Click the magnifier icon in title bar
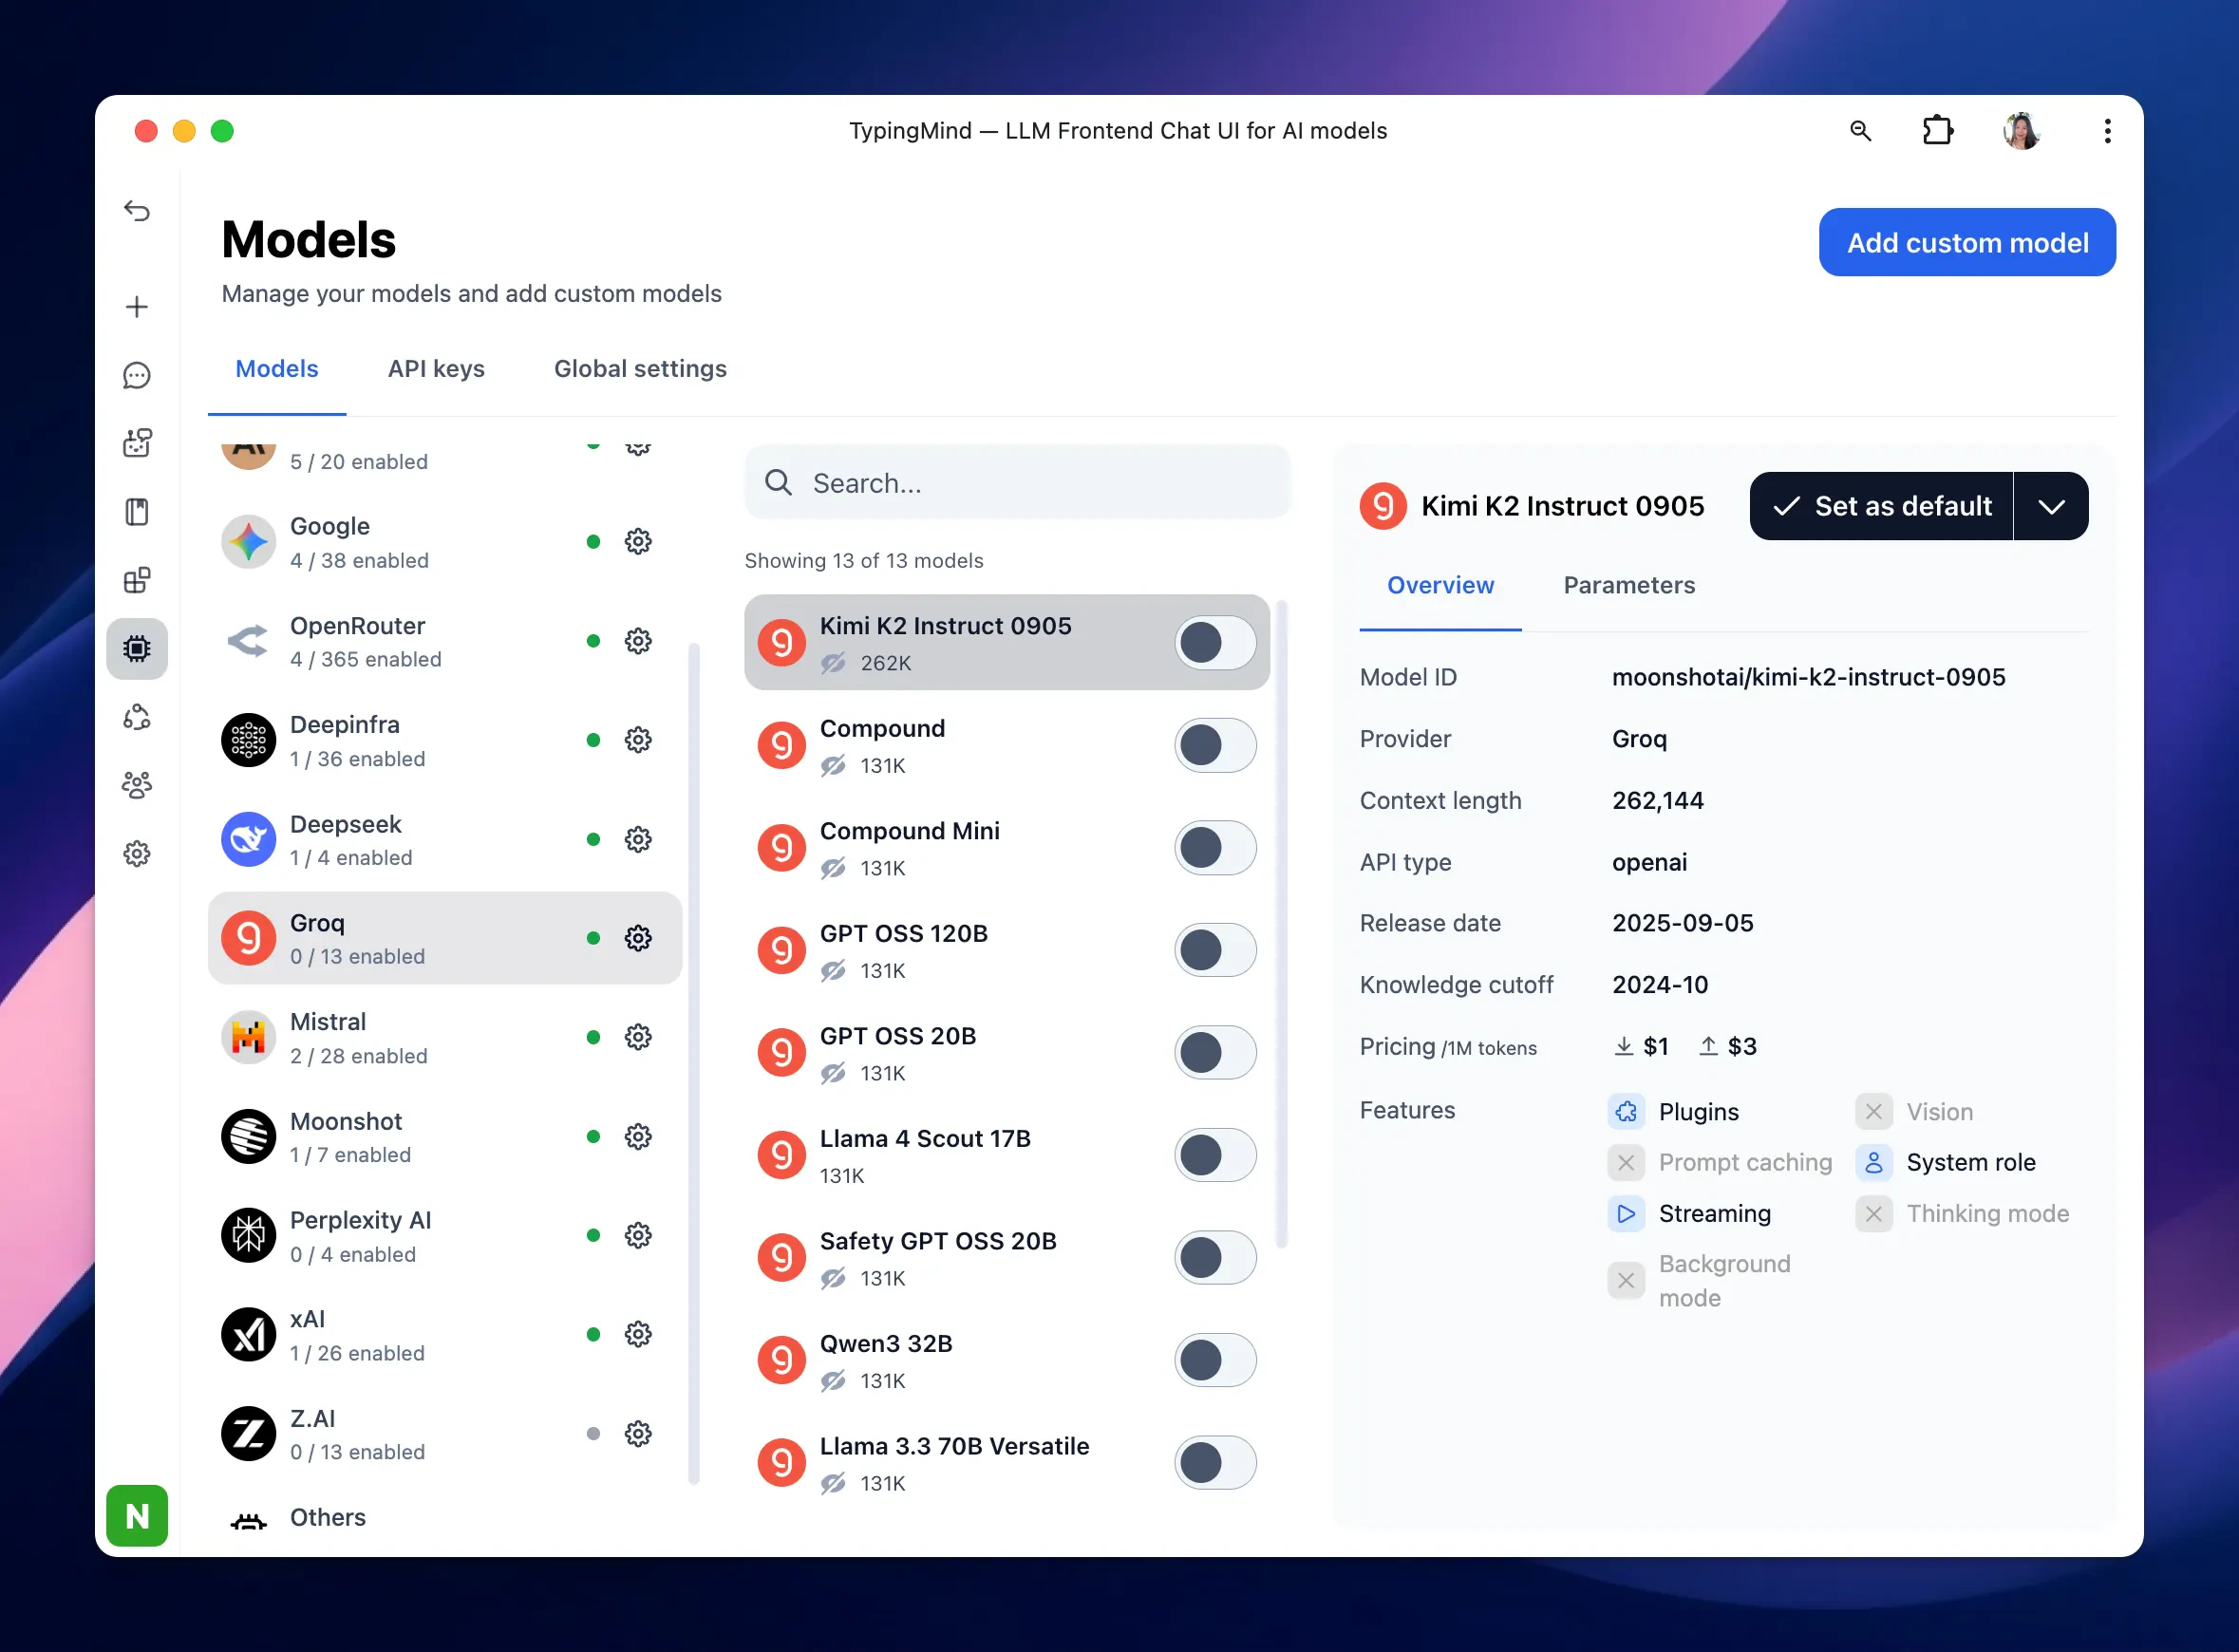The height and width of the screenshot is (1652, 2239). point(1860,131)
